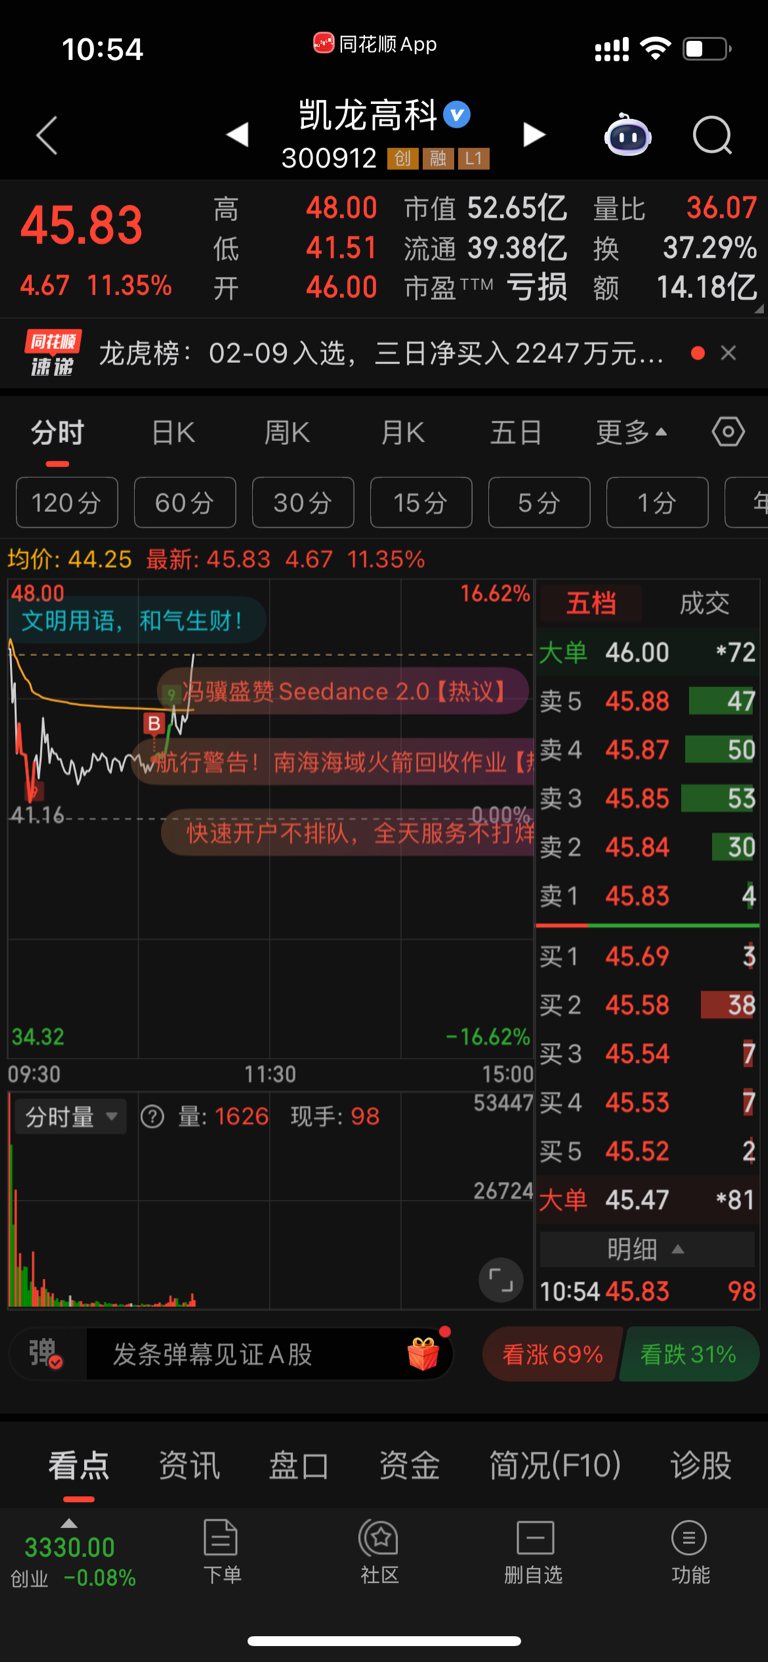Choose the 60分 period

pyautogui.click(x=185, y=502)
